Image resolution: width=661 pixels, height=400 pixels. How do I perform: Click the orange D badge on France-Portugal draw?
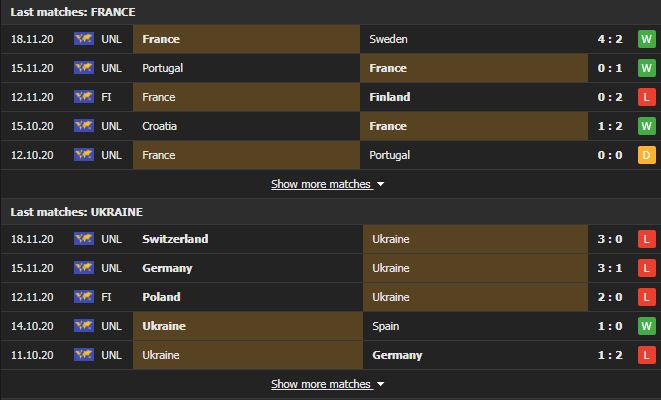coord(646,155)
